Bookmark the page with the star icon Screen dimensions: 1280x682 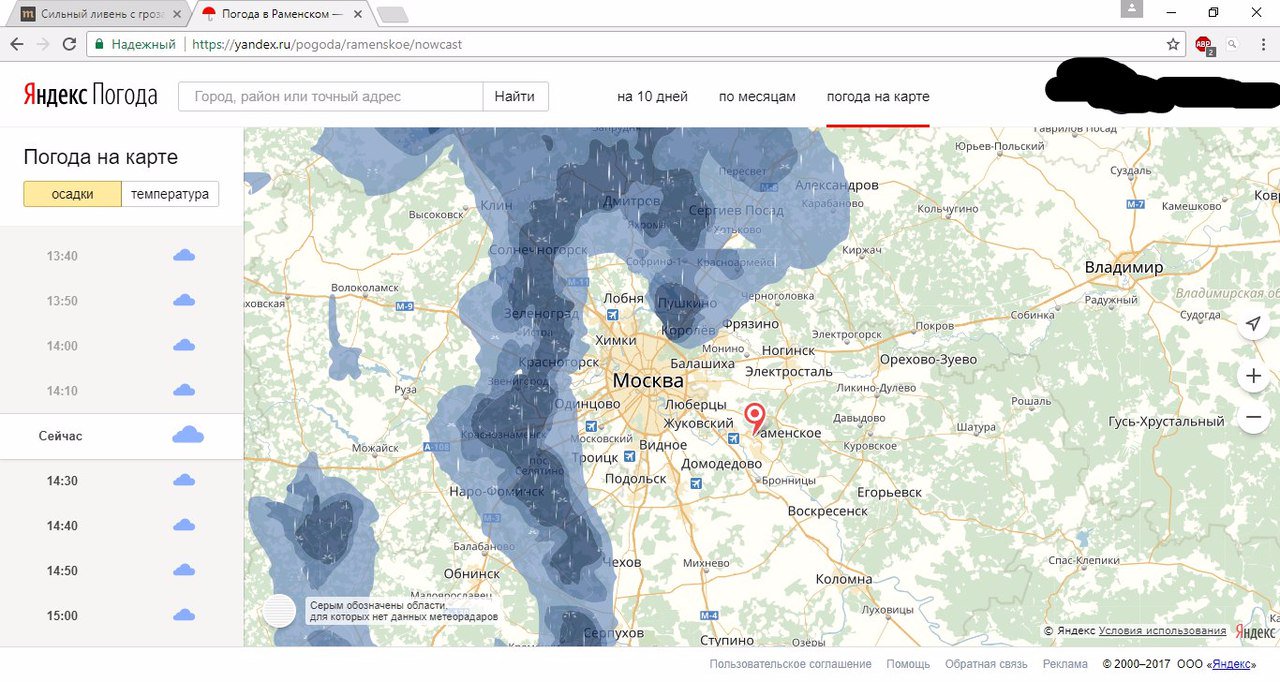1173,44
